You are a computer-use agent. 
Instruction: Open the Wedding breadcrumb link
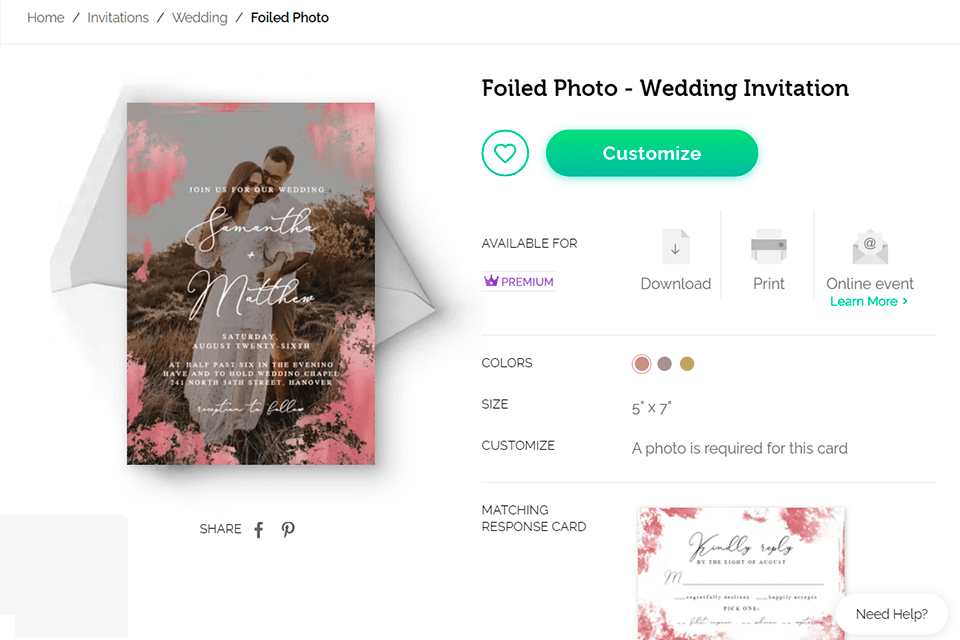tap(200, 18)
